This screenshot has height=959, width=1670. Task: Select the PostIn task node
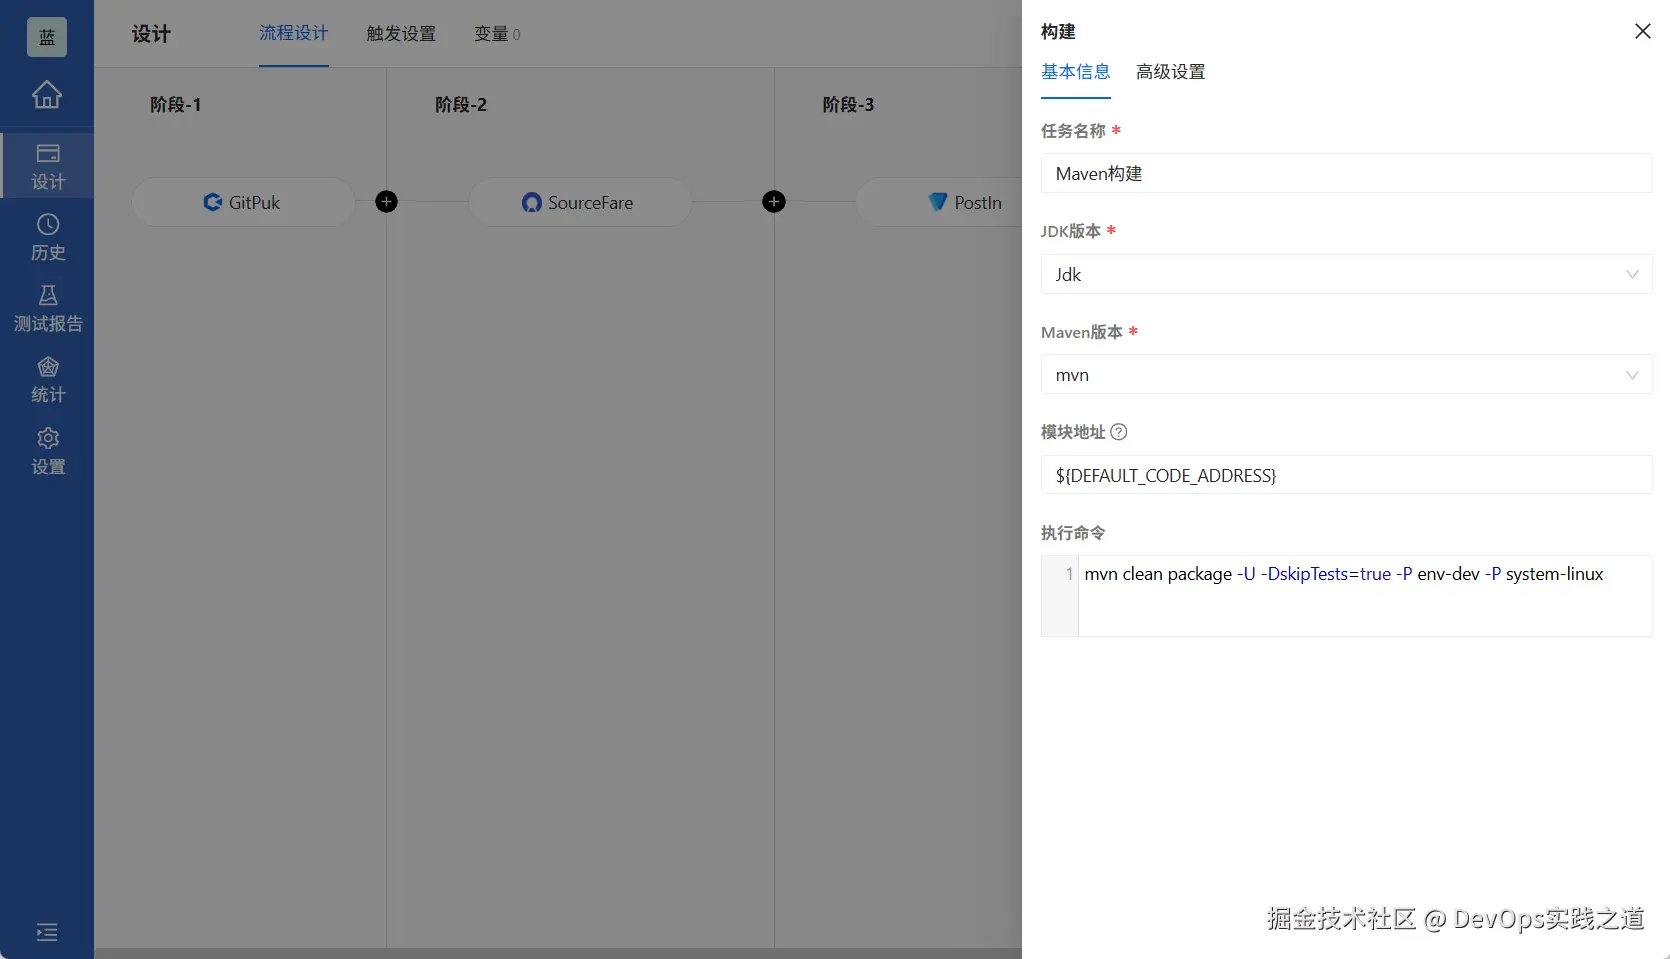pos(940,202)
